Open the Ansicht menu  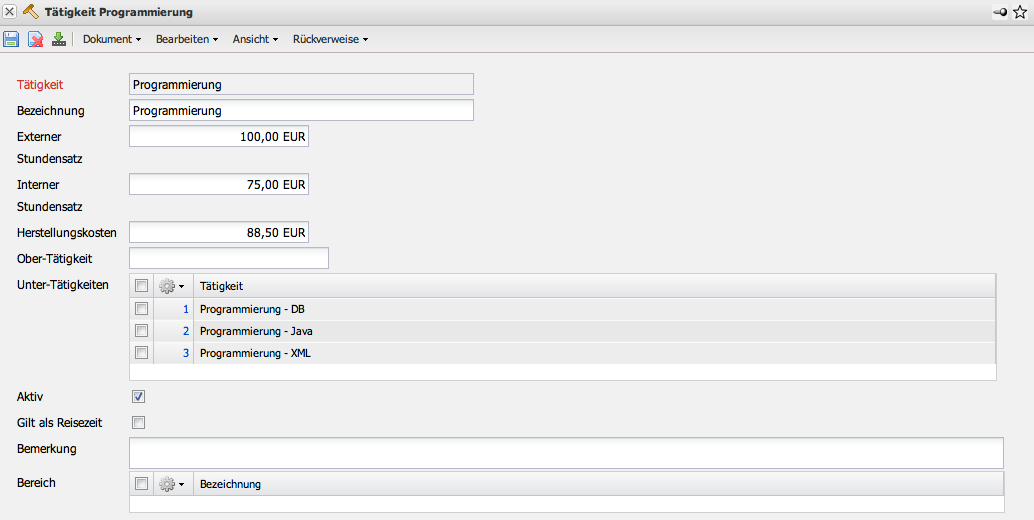(x=255, y=39)
